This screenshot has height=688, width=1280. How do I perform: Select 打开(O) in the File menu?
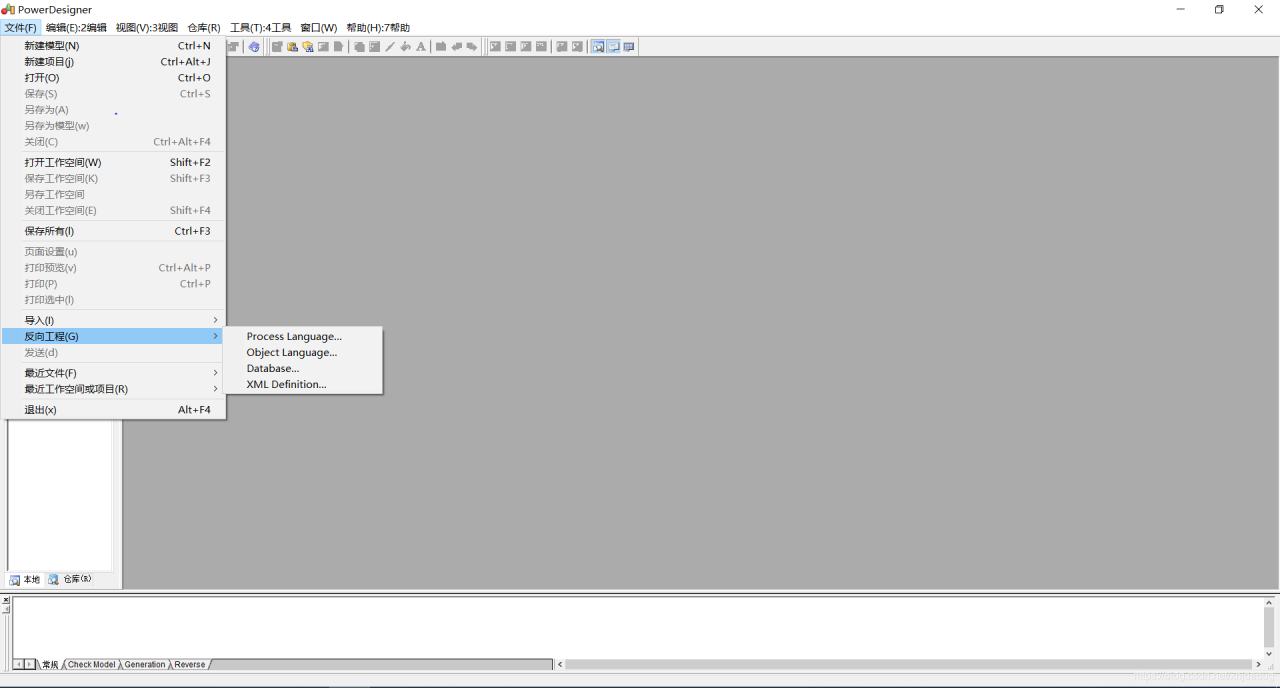point(113,78)
